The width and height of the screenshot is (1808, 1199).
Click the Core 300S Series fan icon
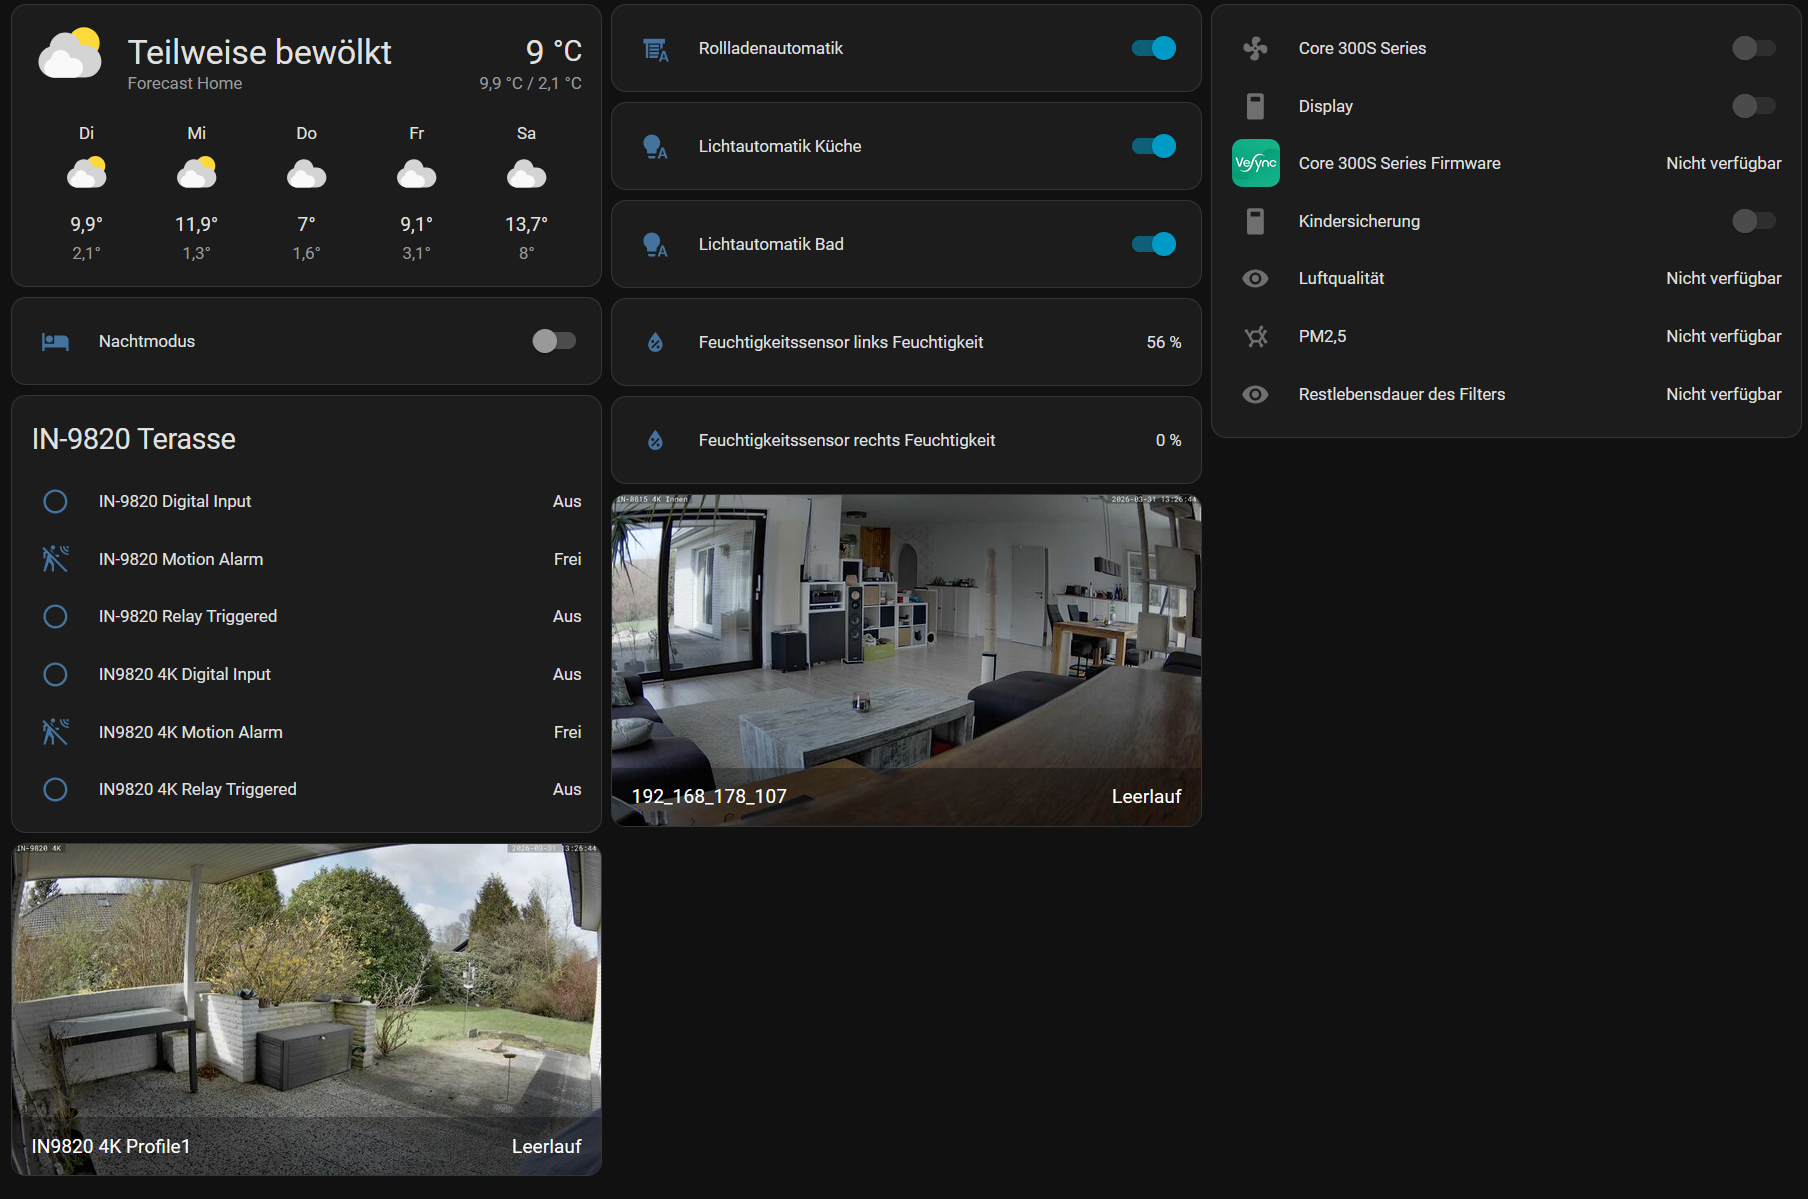1255,49
